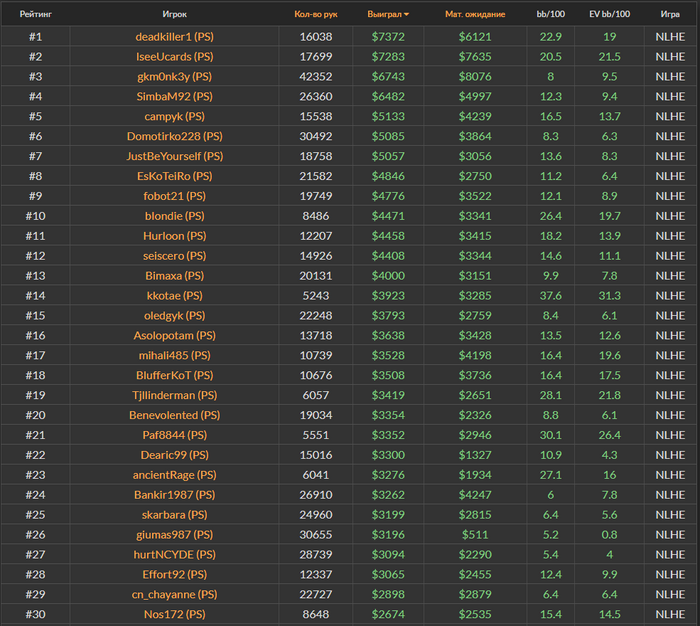Select player gkm0nk3y (PS)
The height and width of the screenshot is (626, 700).
pos(174,77)
